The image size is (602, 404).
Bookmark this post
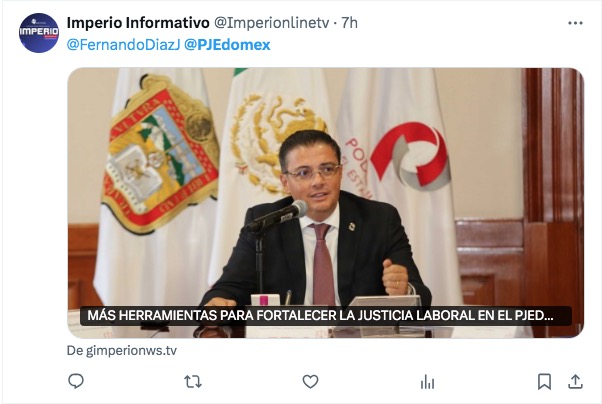(544, 382)
